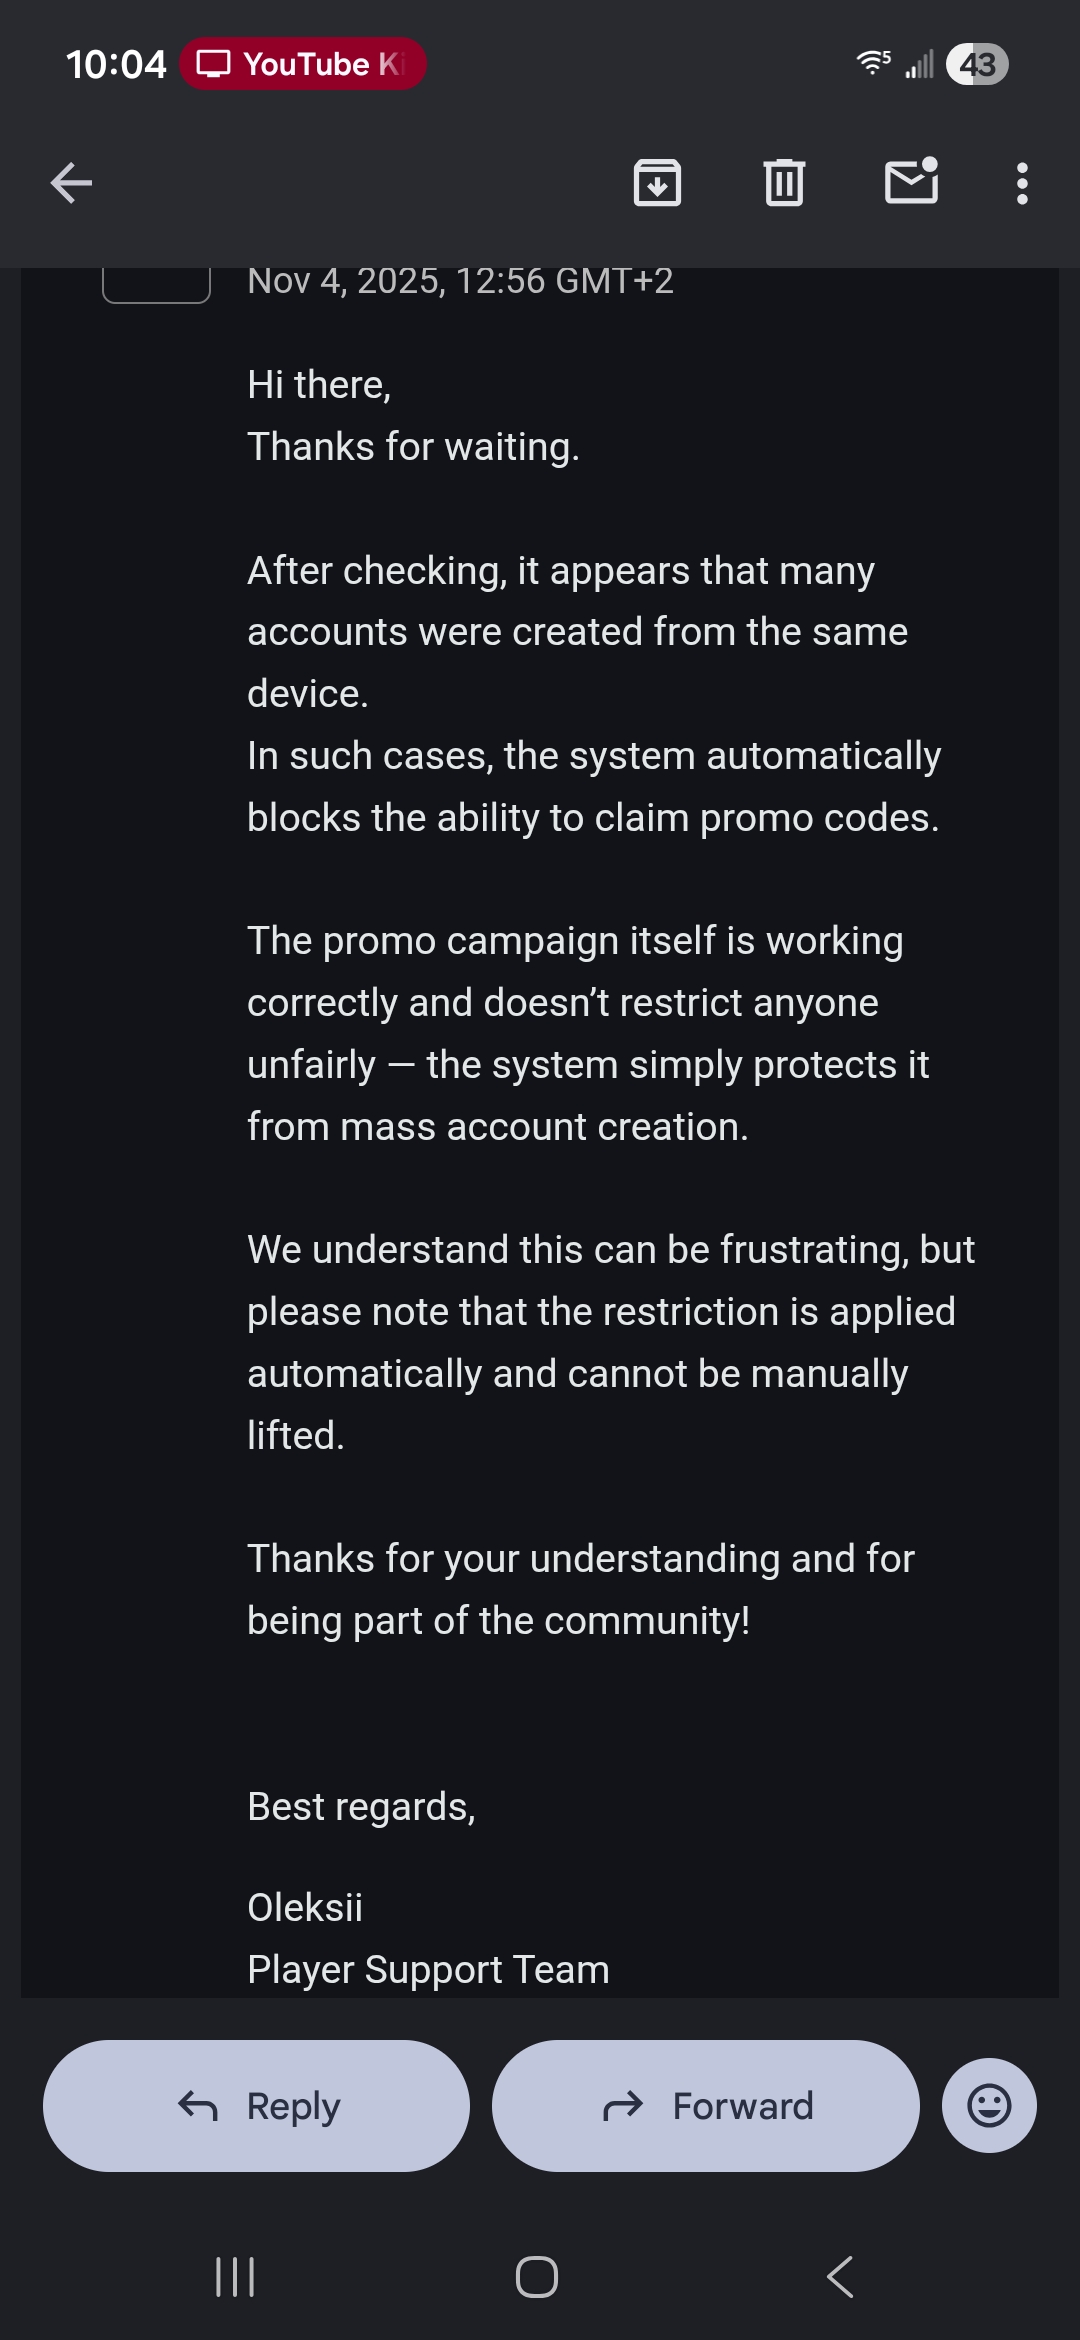Tap the "Hi there," greeting line
Viewport: 1080px width, 2340px height.
pos(319,385)
